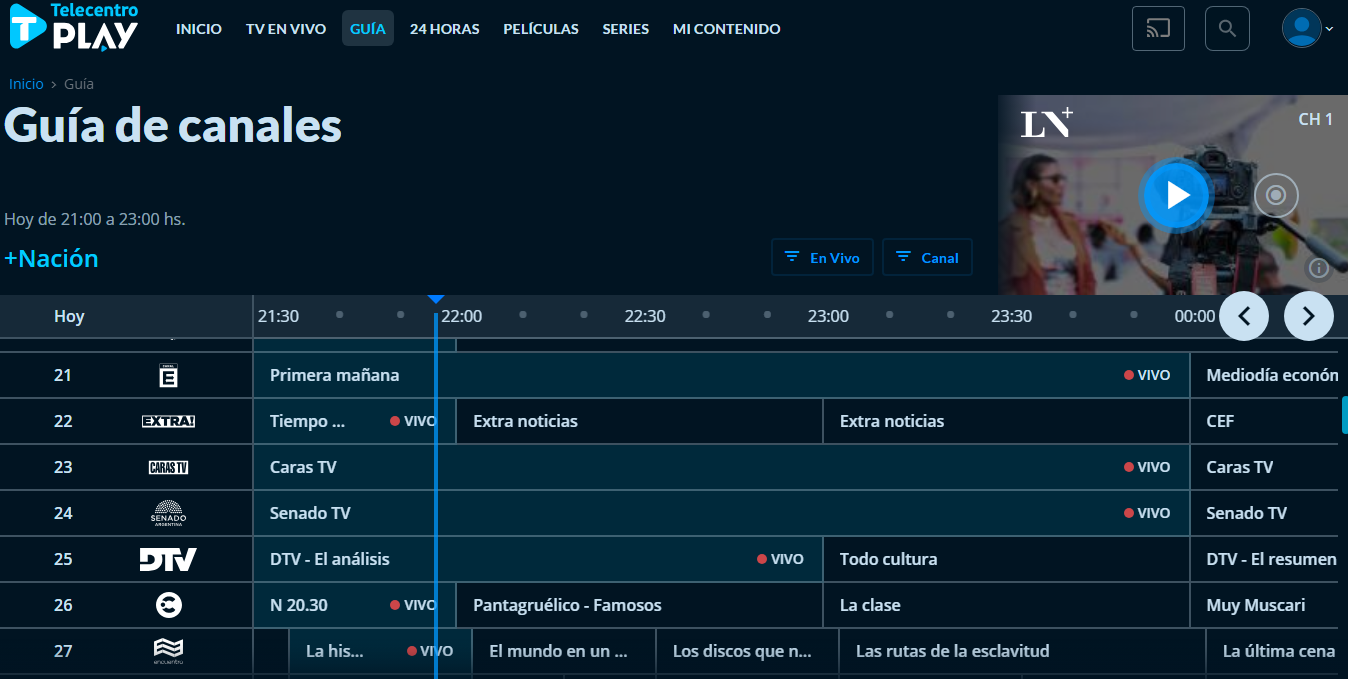Open La clase program
Image resolution: width=1348 pixels, height=679 pixels.
pyautogui.click(x=1006, y=606)
